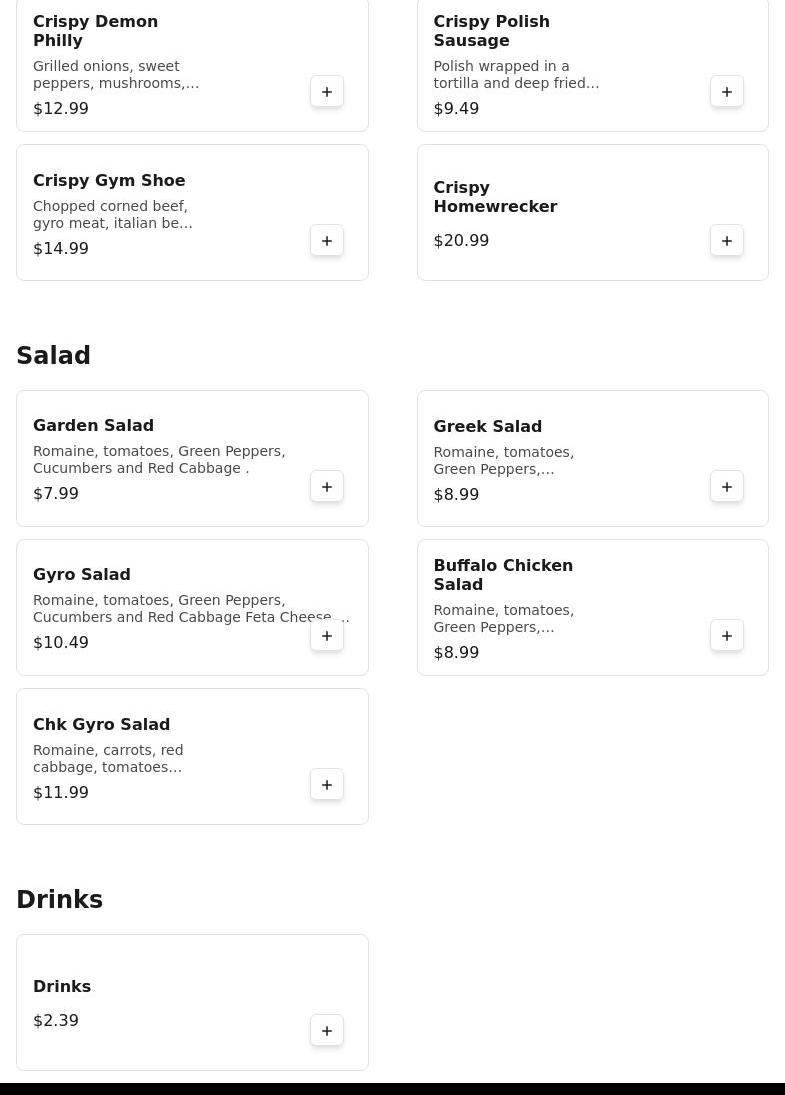The width and height of the screenshot is (785, 1095).
Task: Add Crispy Homewrecker with plus button
Action: click(x=727, y=240)
